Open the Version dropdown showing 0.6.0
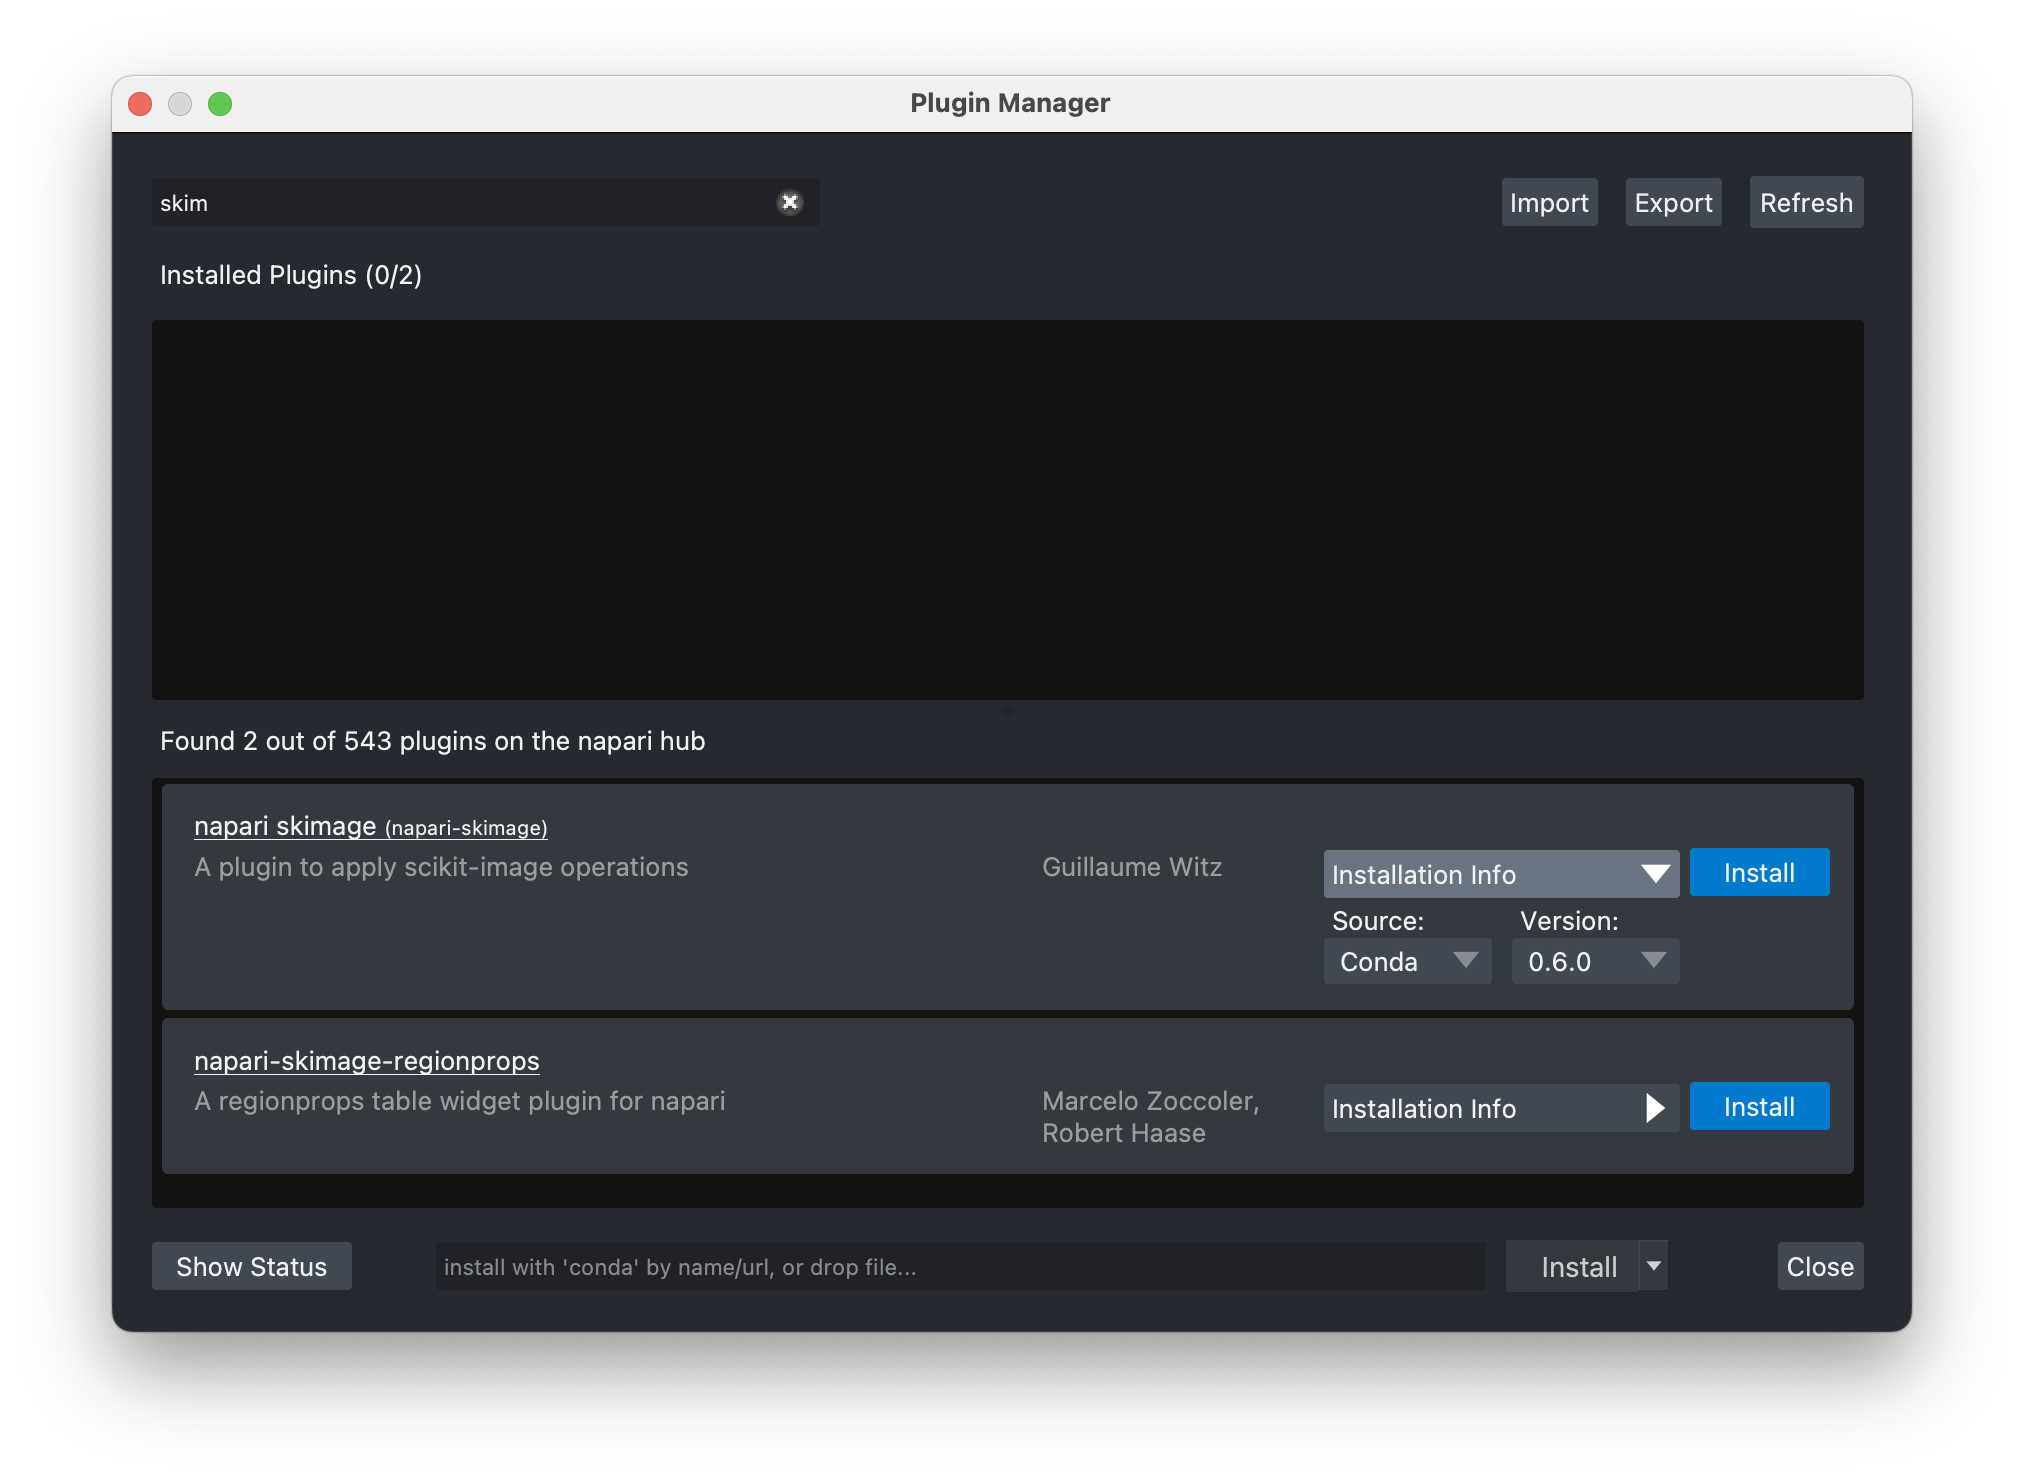The width and height of the screenshot is (2024, 1480). click(x=1594, y=961)
